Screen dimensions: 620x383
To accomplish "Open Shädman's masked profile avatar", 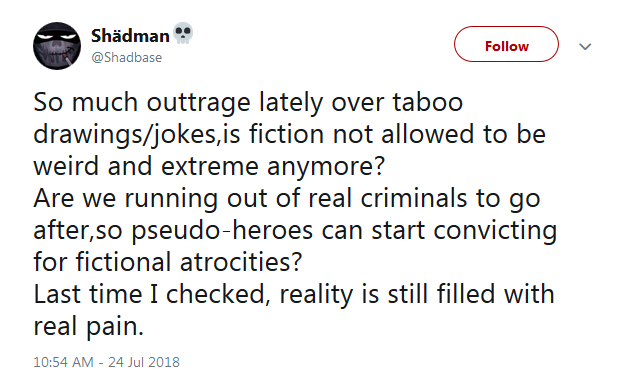I will [57, 46].
